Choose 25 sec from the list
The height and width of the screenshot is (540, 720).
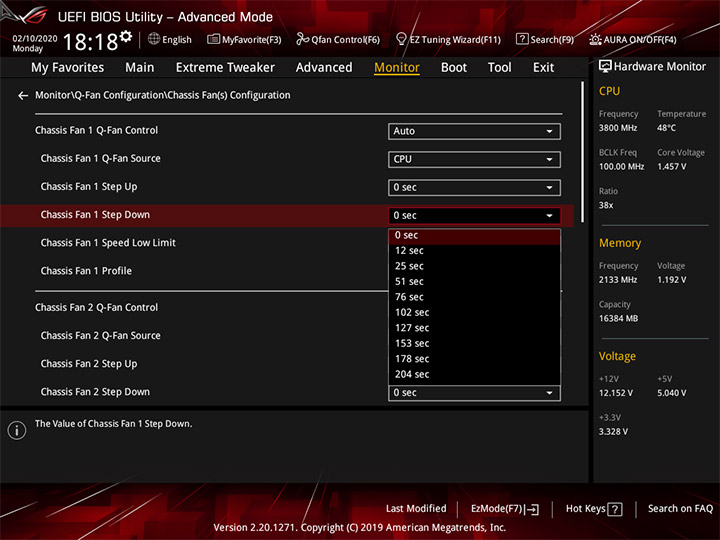474,266
